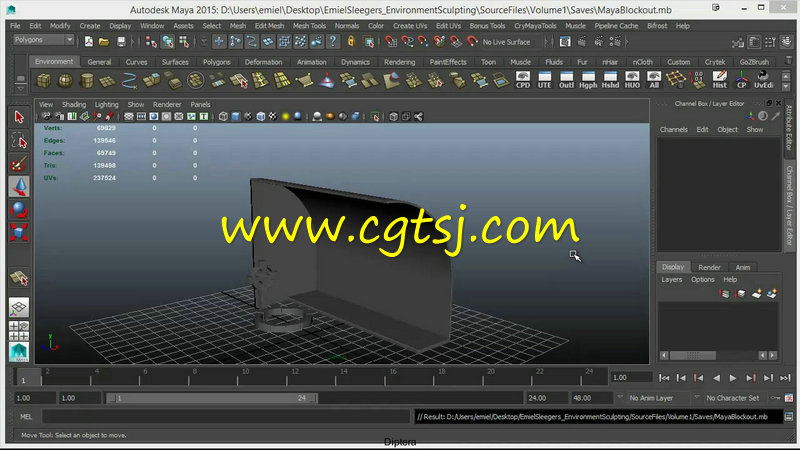Click the Outl shelf button

(x=566, y=80)
